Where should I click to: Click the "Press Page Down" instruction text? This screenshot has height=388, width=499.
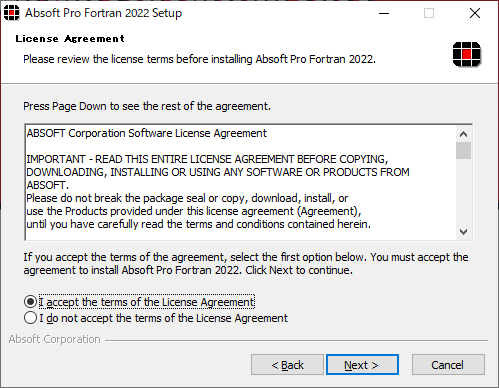pos(147,106)
